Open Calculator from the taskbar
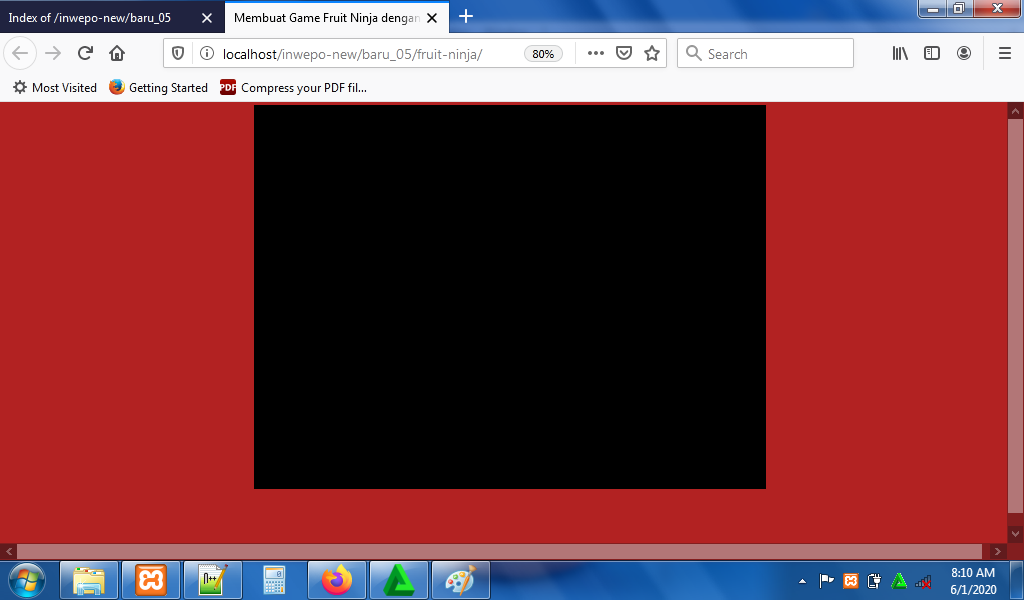 (274, 580)
